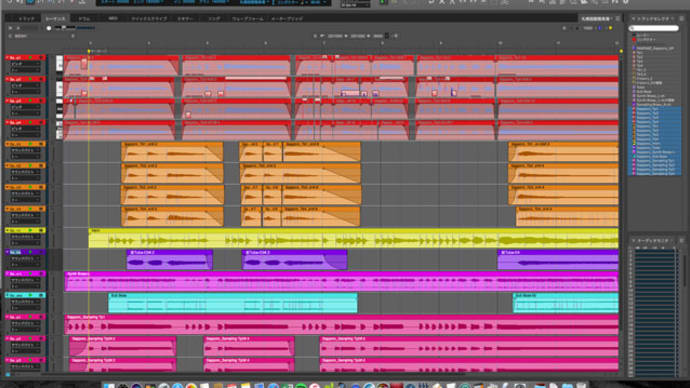
Task: Select the long yellow audio clip
Action: point(353,238)
